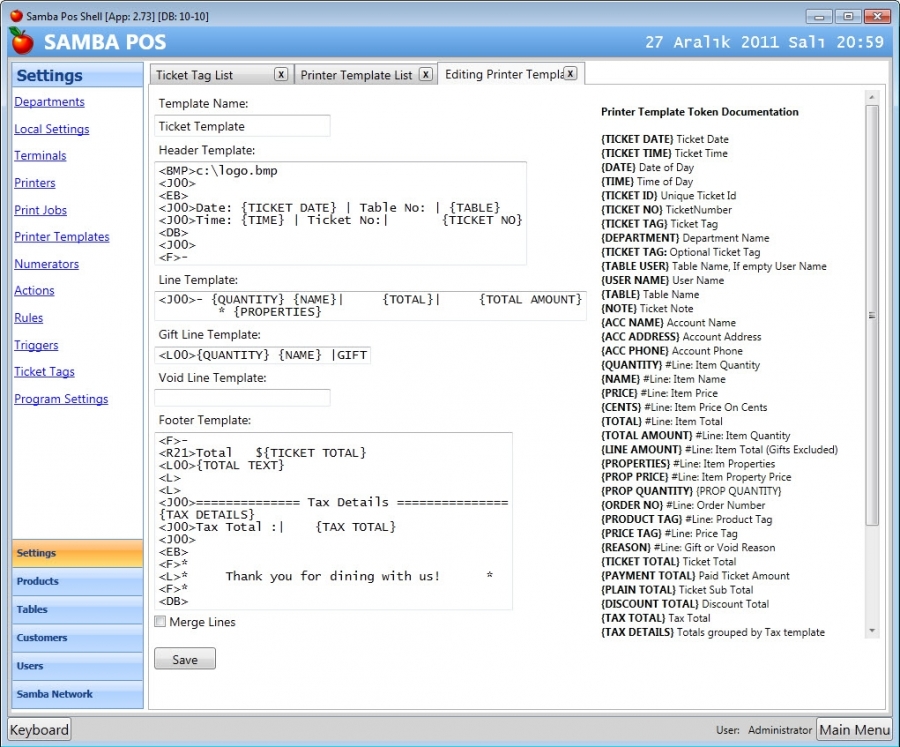Open the Printer Templates link

click(x=62, y=237)
